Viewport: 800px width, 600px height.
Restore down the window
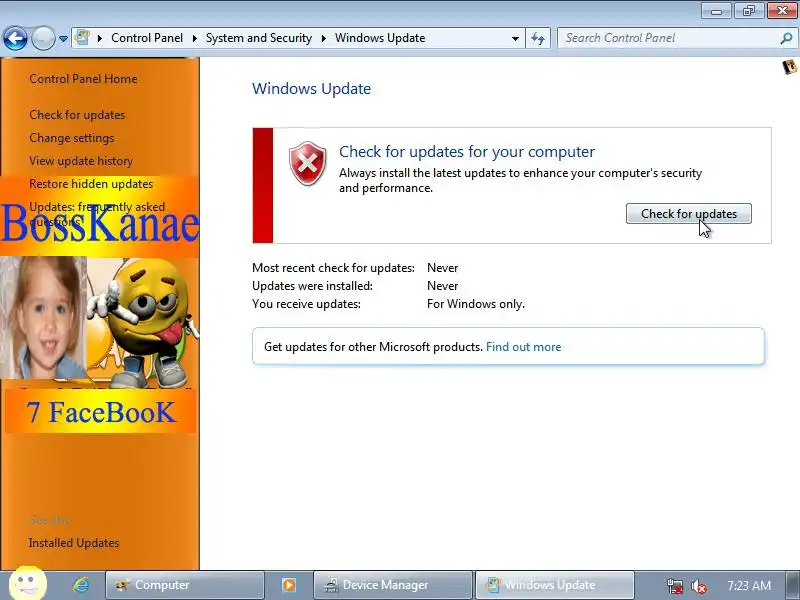748,10
